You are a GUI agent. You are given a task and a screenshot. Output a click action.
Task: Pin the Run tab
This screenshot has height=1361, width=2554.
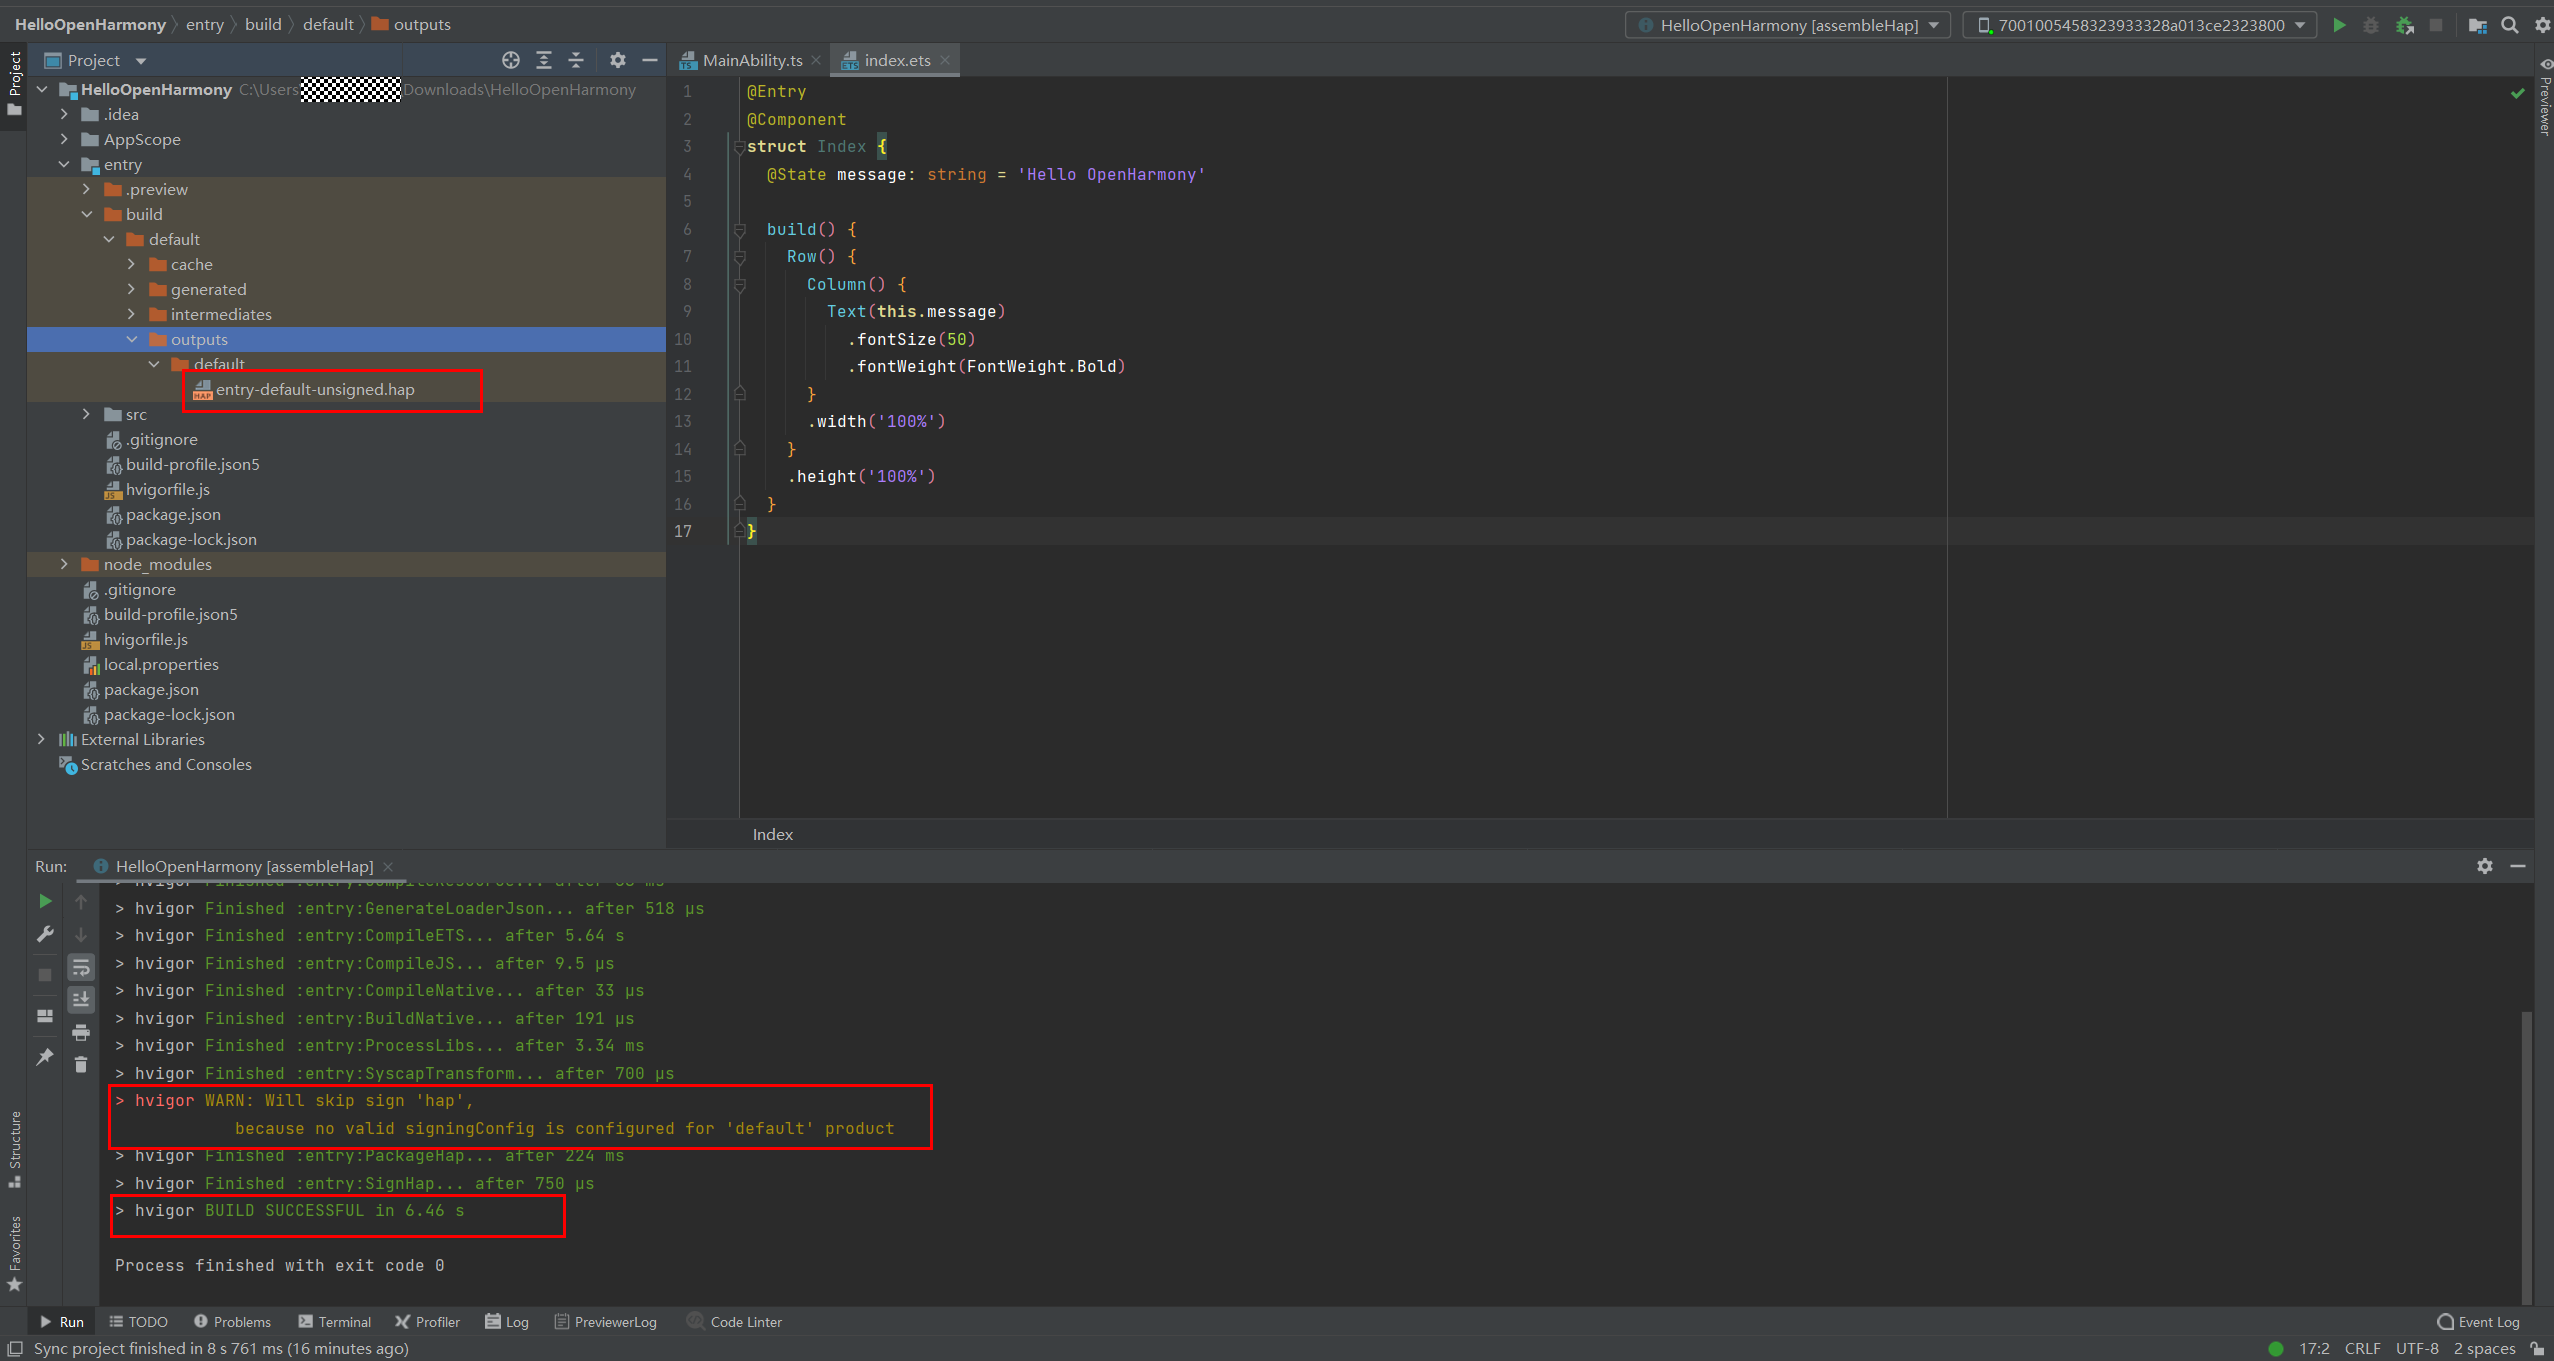pyautogui.click(x=45, y=1057)
